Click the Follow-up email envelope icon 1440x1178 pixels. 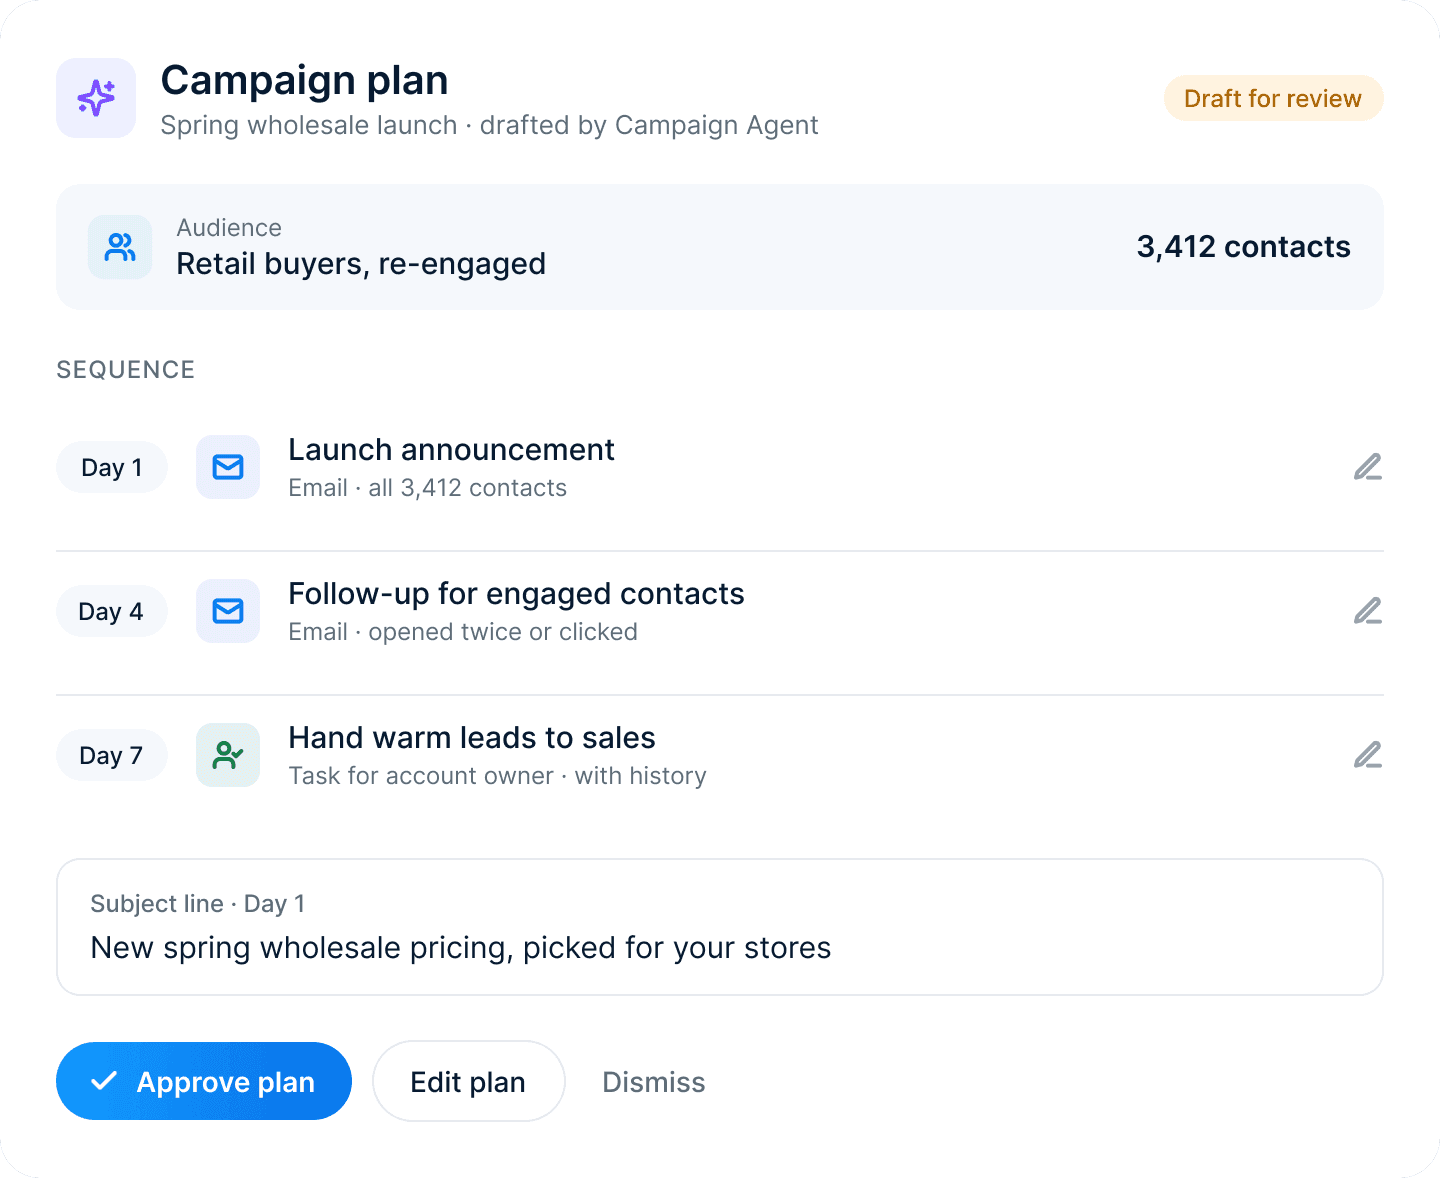228,611
